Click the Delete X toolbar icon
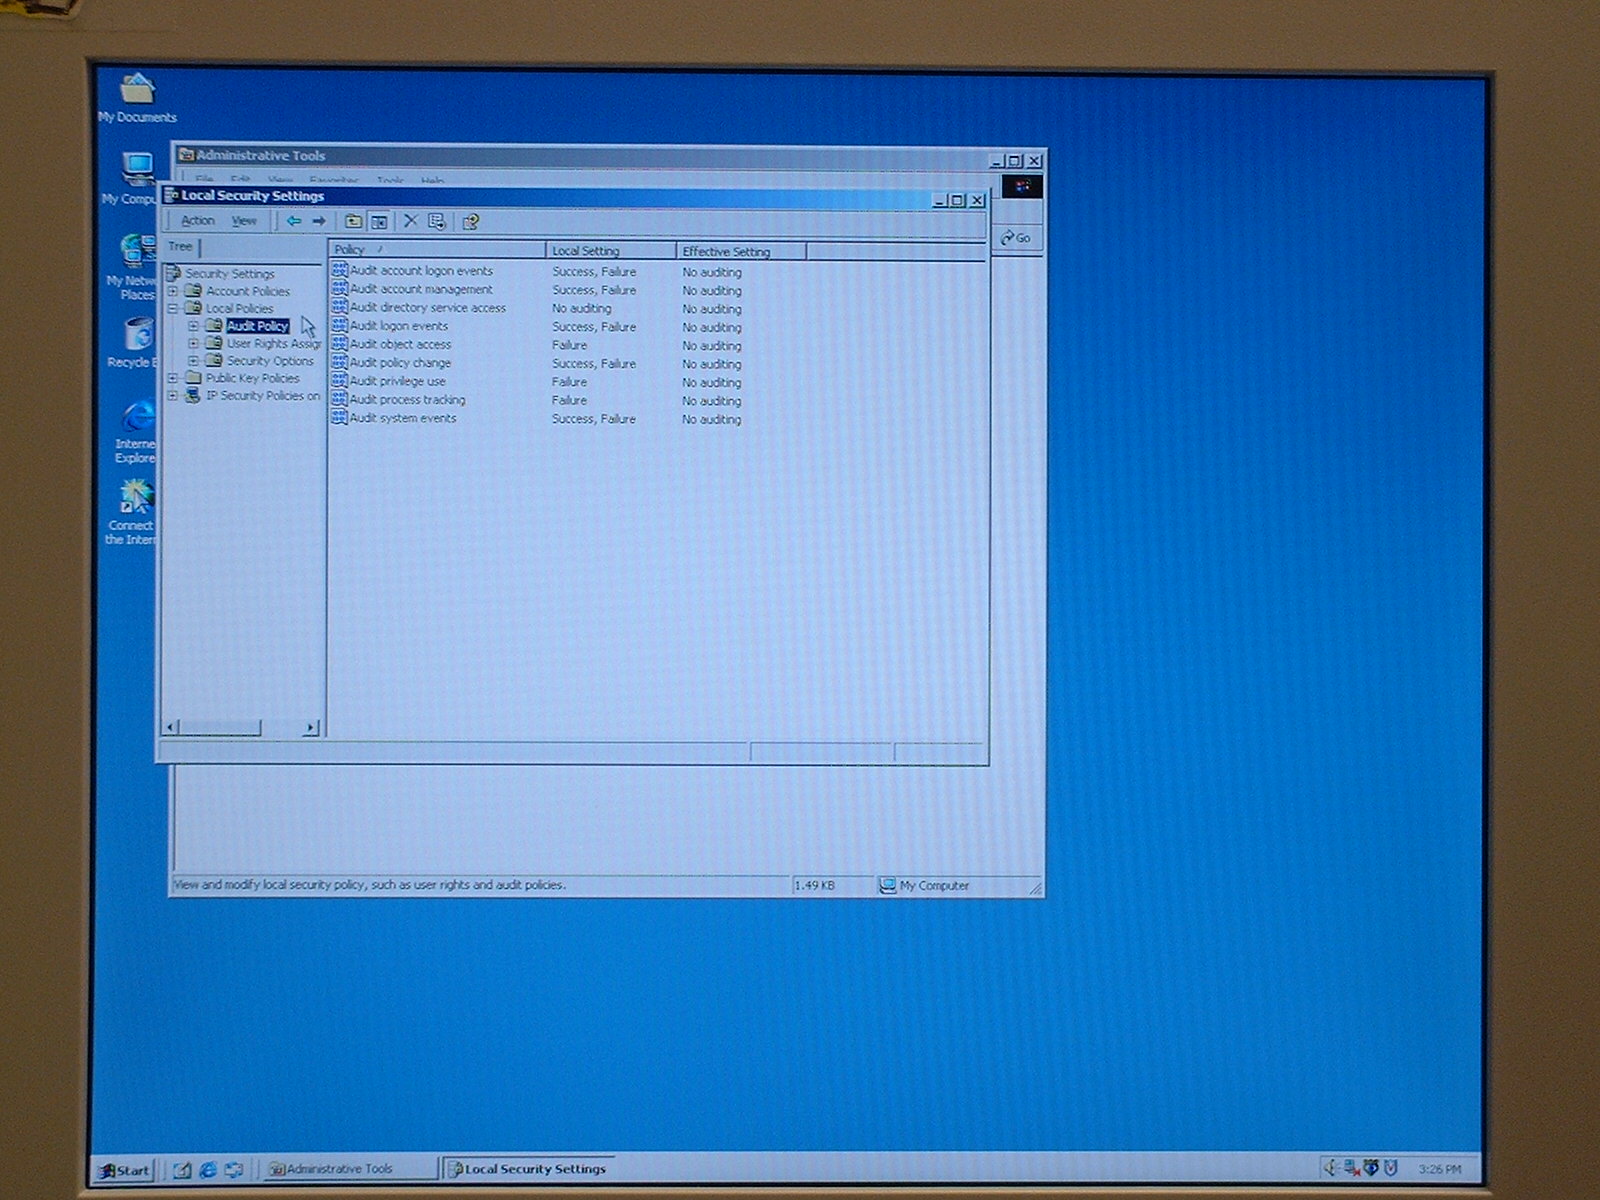1600x1200 pixels. (410, 221)
